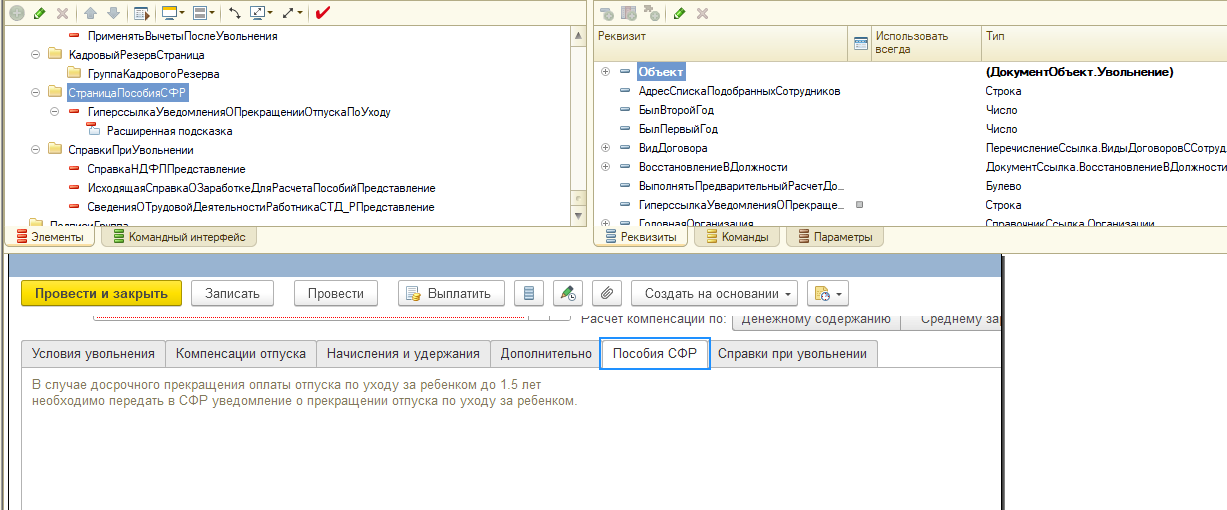Select Расширенная подсказка tree item
The height and width of the screenshot is (510, 1227).
click(169, 130)
